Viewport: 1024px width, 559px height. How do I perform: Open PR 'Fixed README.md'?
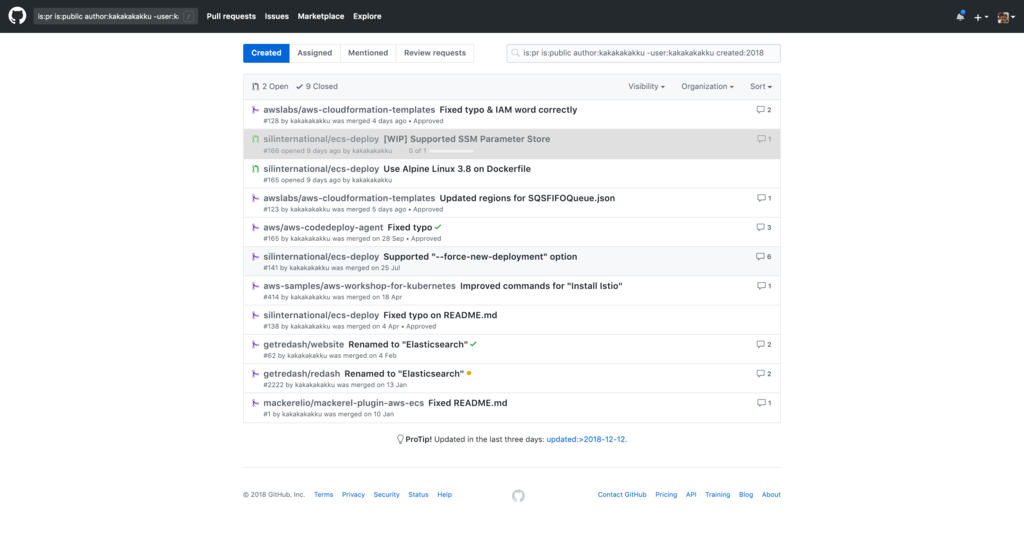[x=468, y=403]
